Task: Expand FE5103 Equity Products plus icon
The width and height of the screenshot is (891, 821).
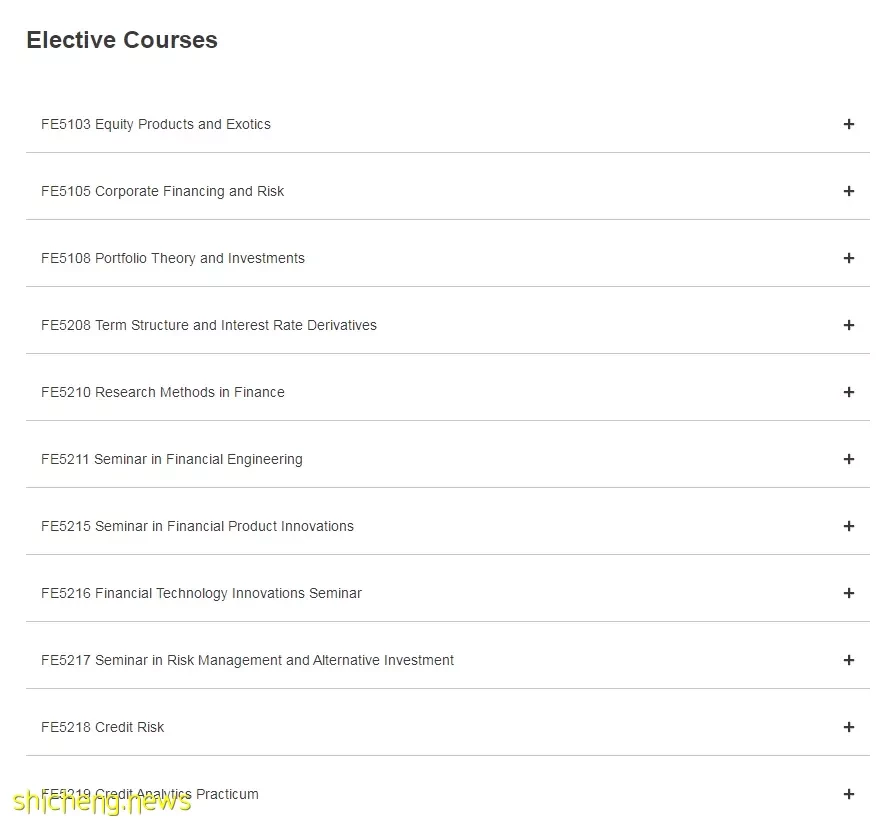Action: coord(848,124)
